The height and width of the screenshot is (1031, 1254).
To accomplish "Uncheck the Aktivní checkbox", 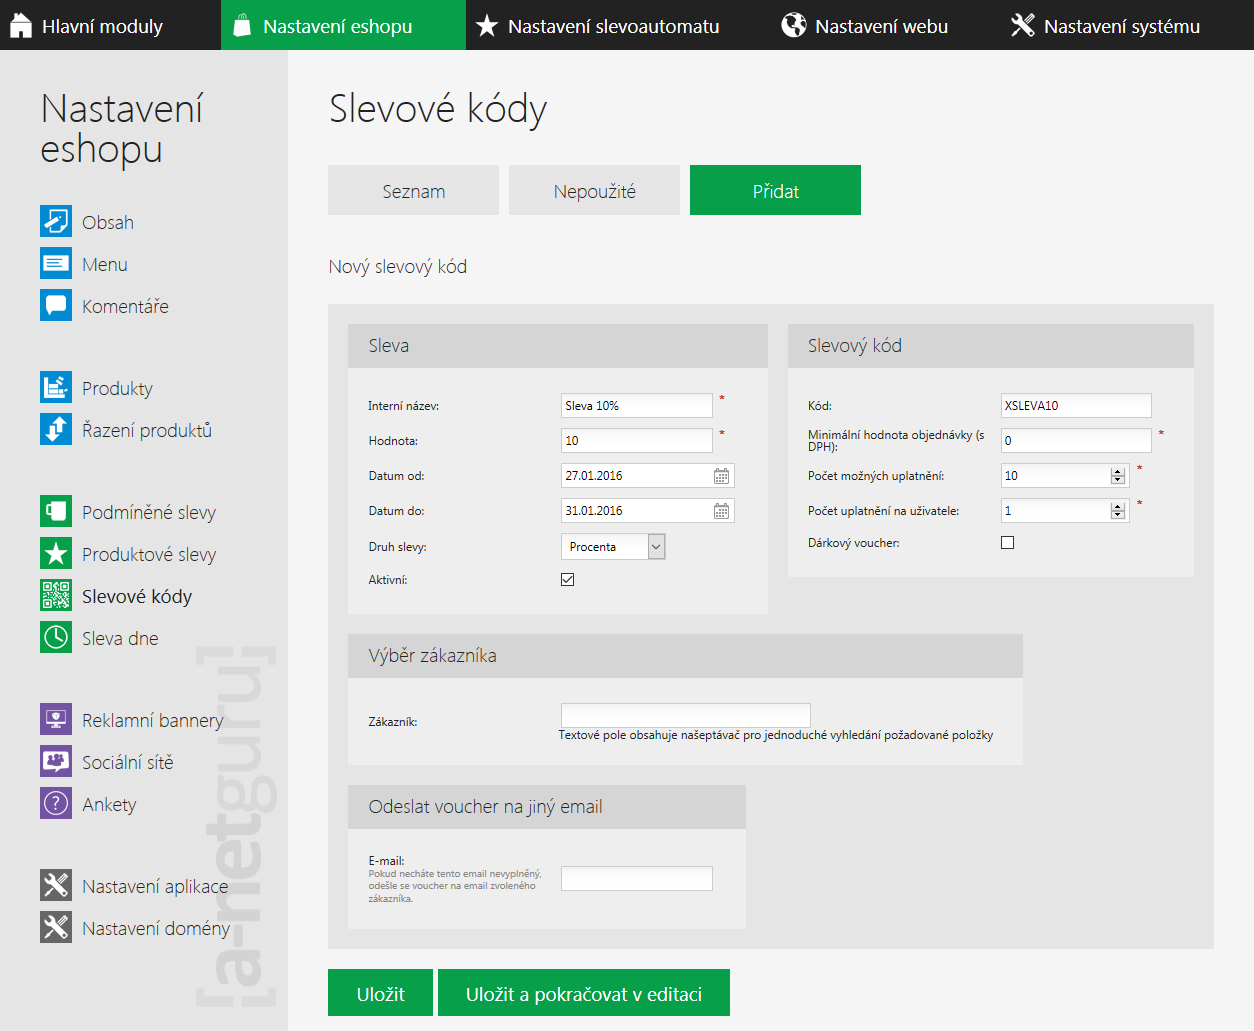I will click(x=568, y=580).
